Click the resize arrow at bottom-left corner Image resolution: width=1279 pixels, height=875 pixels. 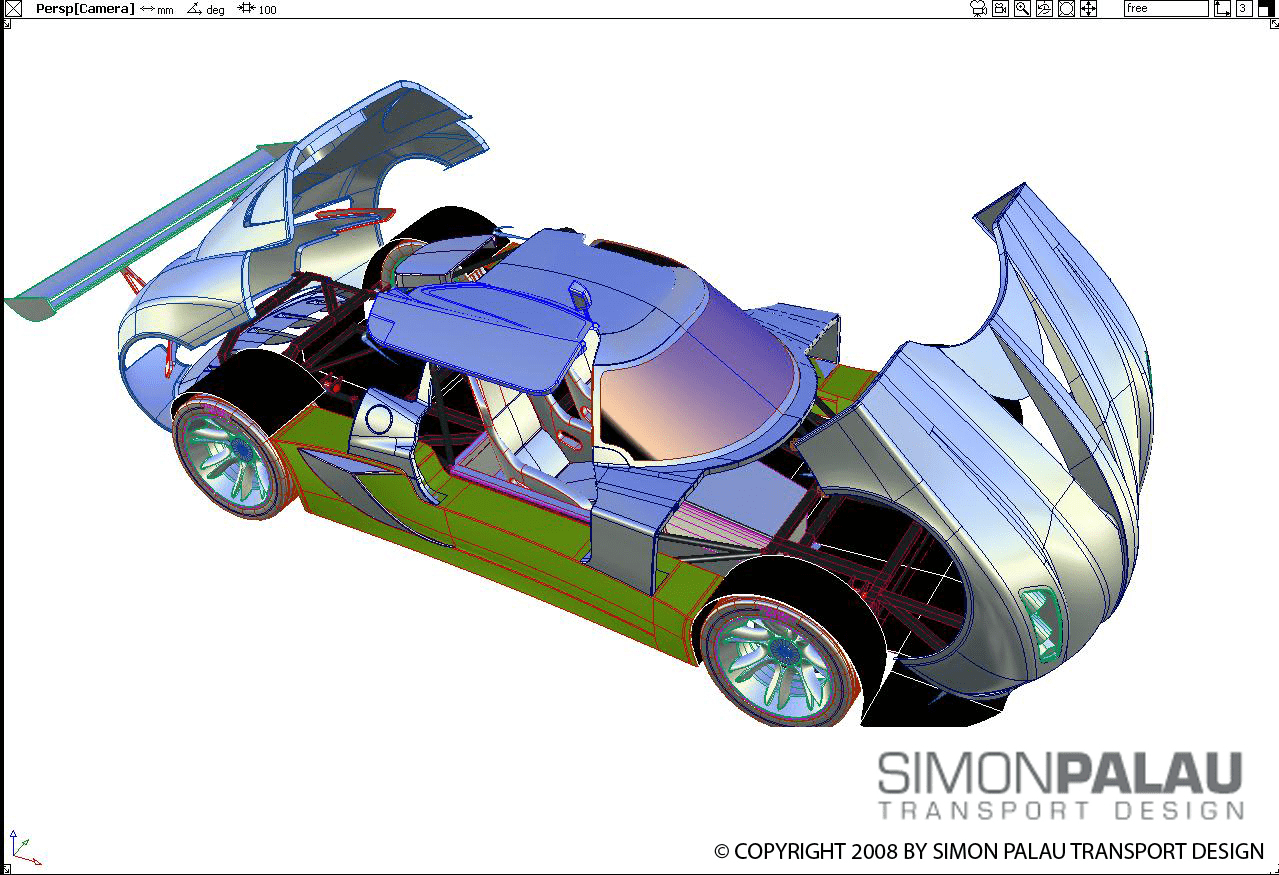coord(6,868)
